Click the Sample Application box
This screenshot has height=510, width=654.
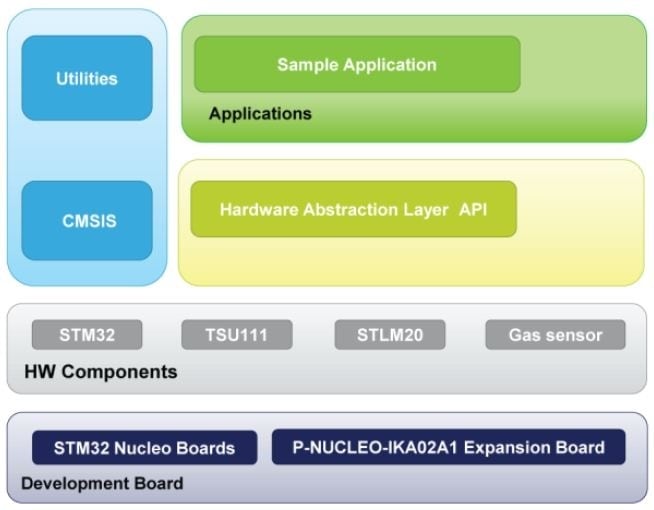[x=356, y=65]
